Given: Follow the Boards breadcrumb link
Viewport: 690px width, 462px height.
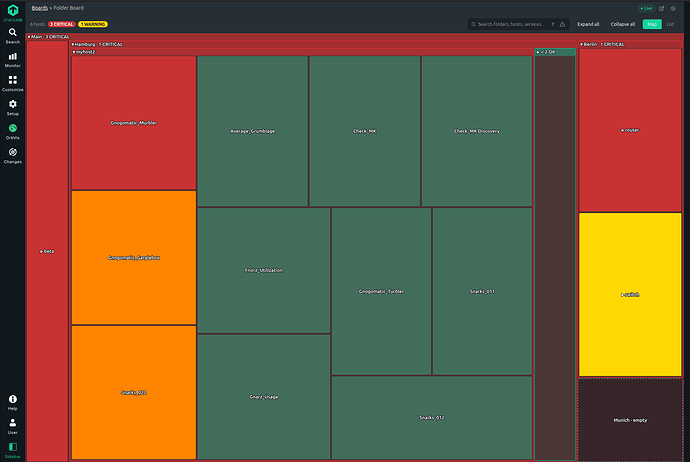Looking at the screenshot, I should [x=40, y=8].
